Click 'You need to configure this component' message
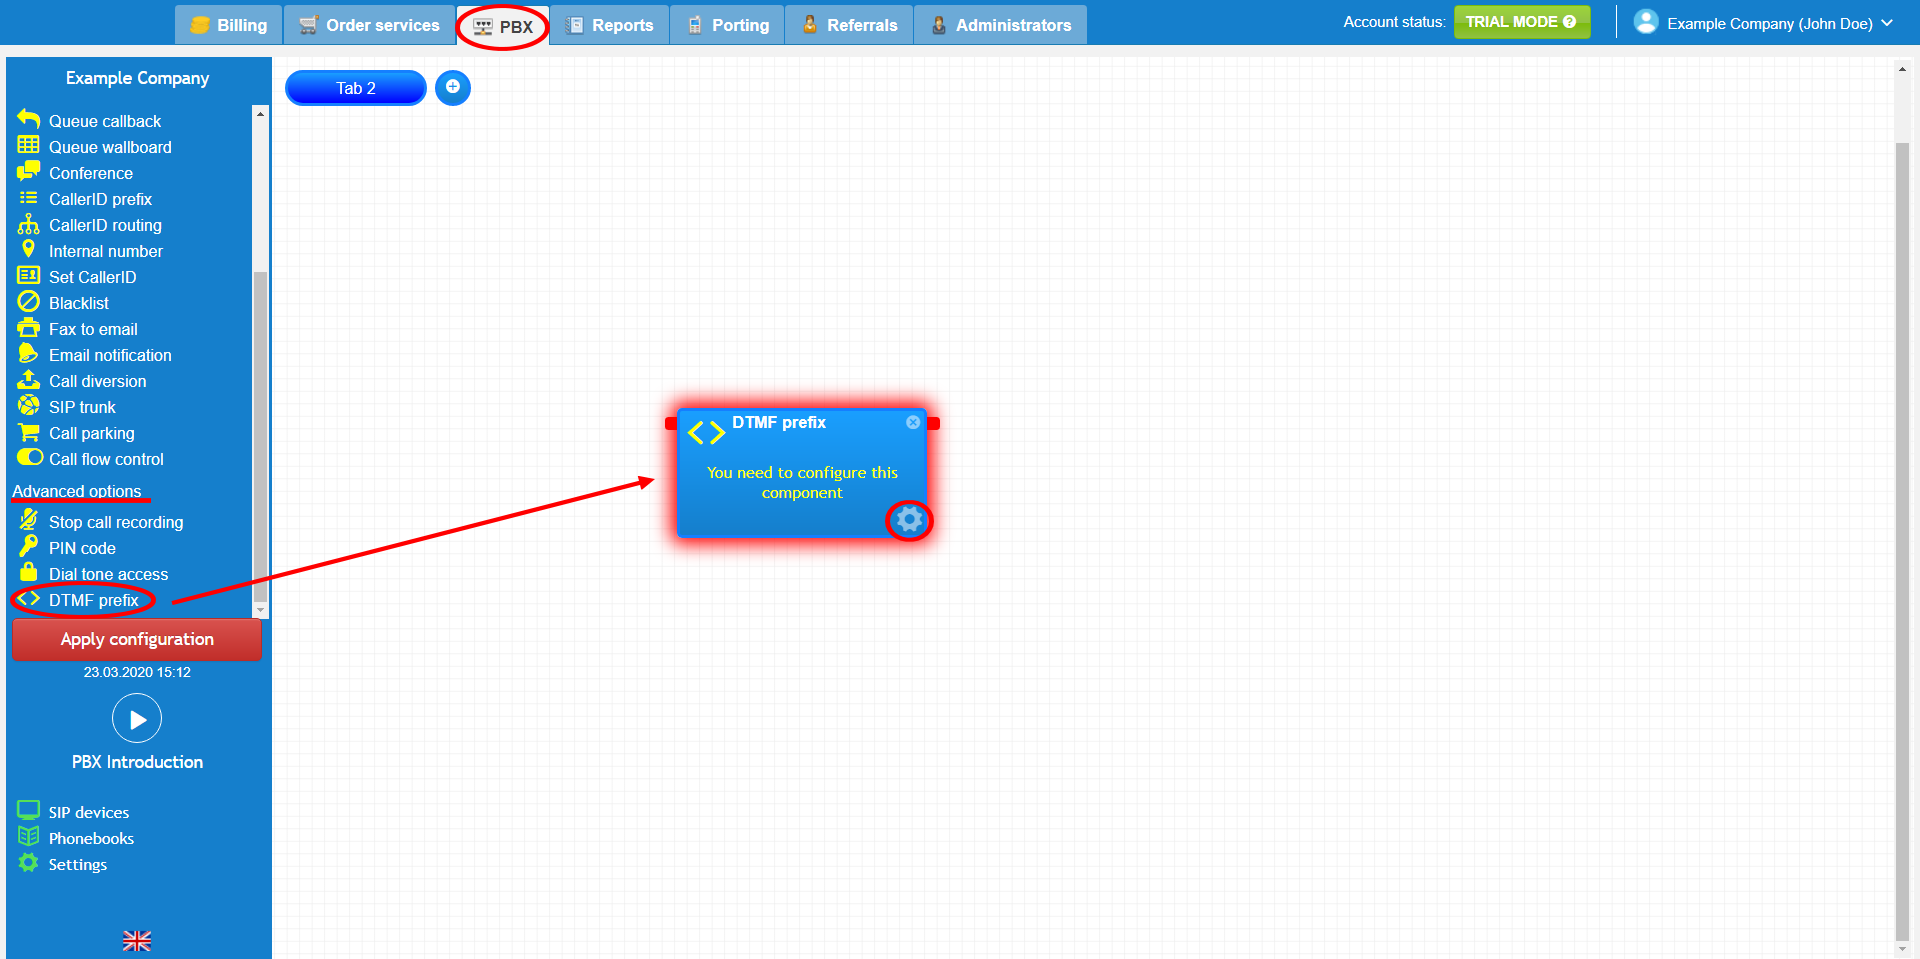The width and height of the screenshot is (1920, 959). tap(802, 483)
